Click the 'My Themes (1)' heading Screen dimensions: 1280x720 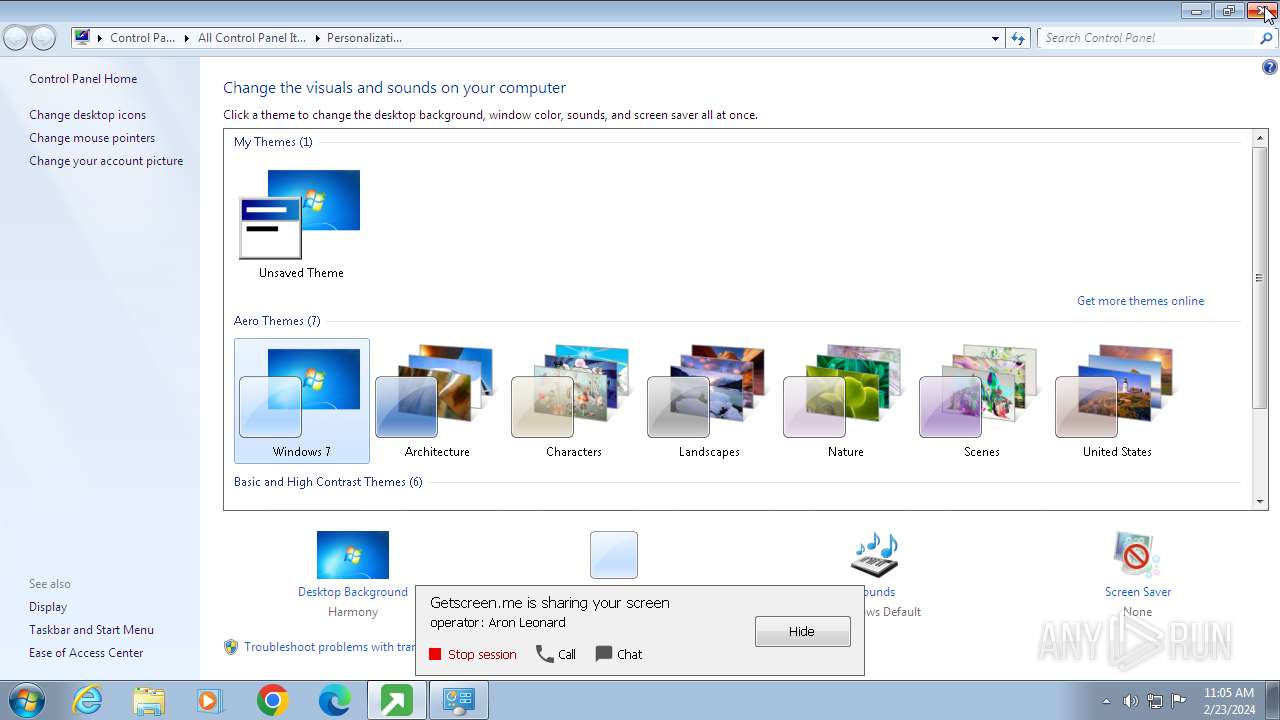click(273, 142)
